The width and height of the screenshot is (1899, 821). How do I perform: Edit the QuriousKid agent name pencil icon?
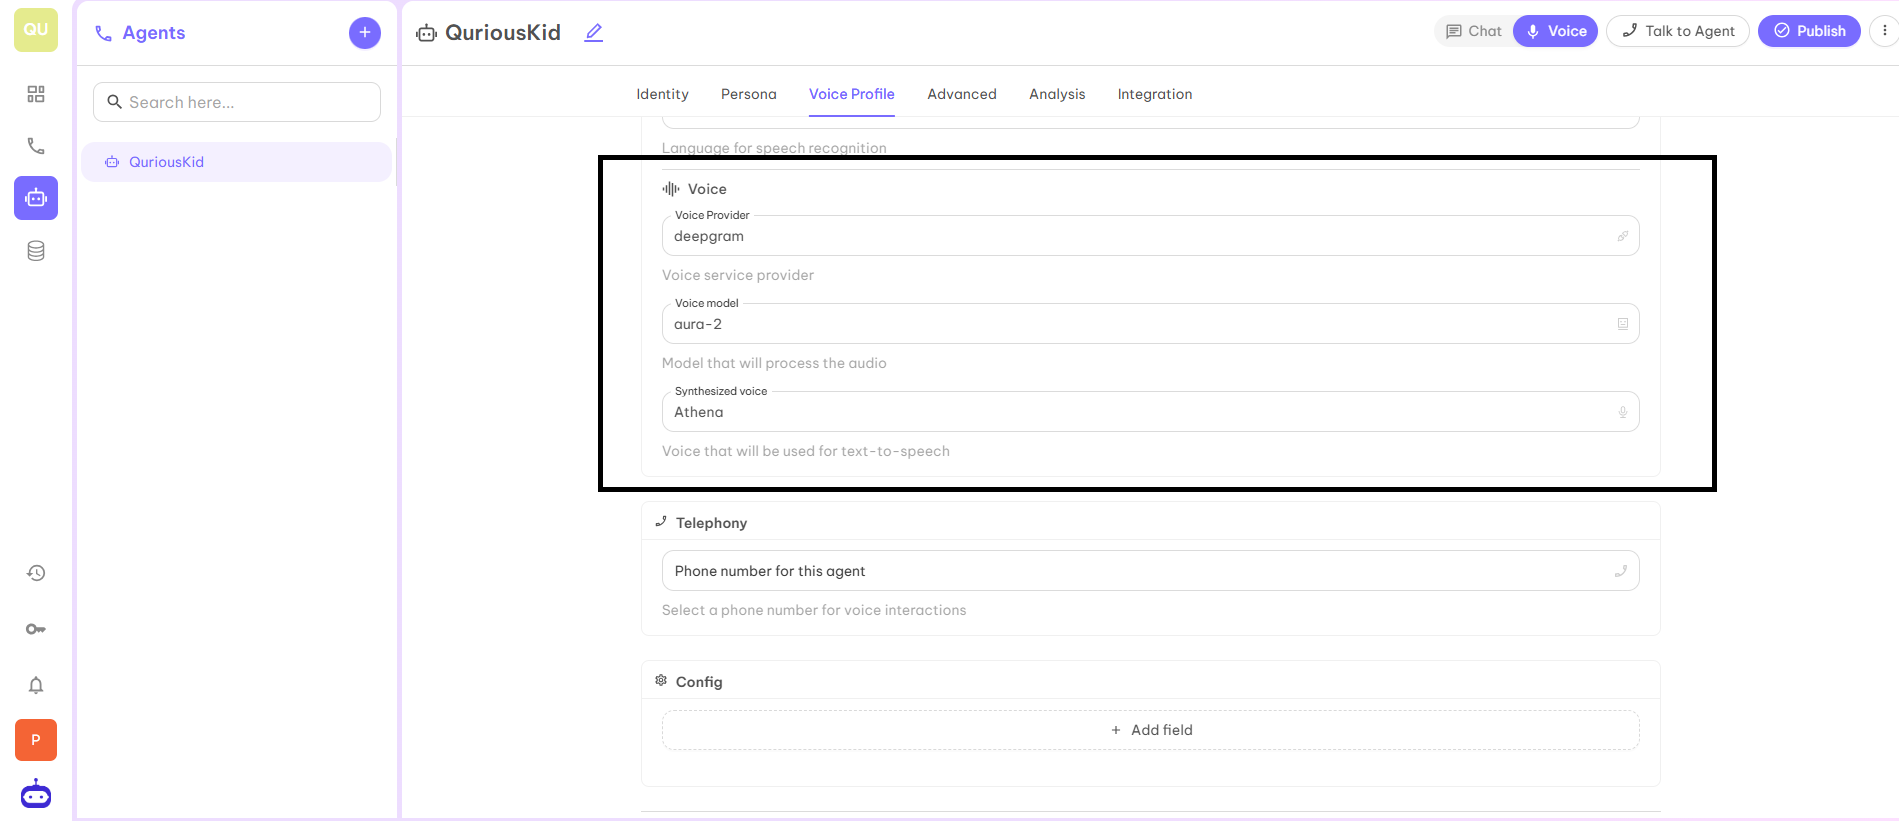pyautogui.click(x=594, y=32)
